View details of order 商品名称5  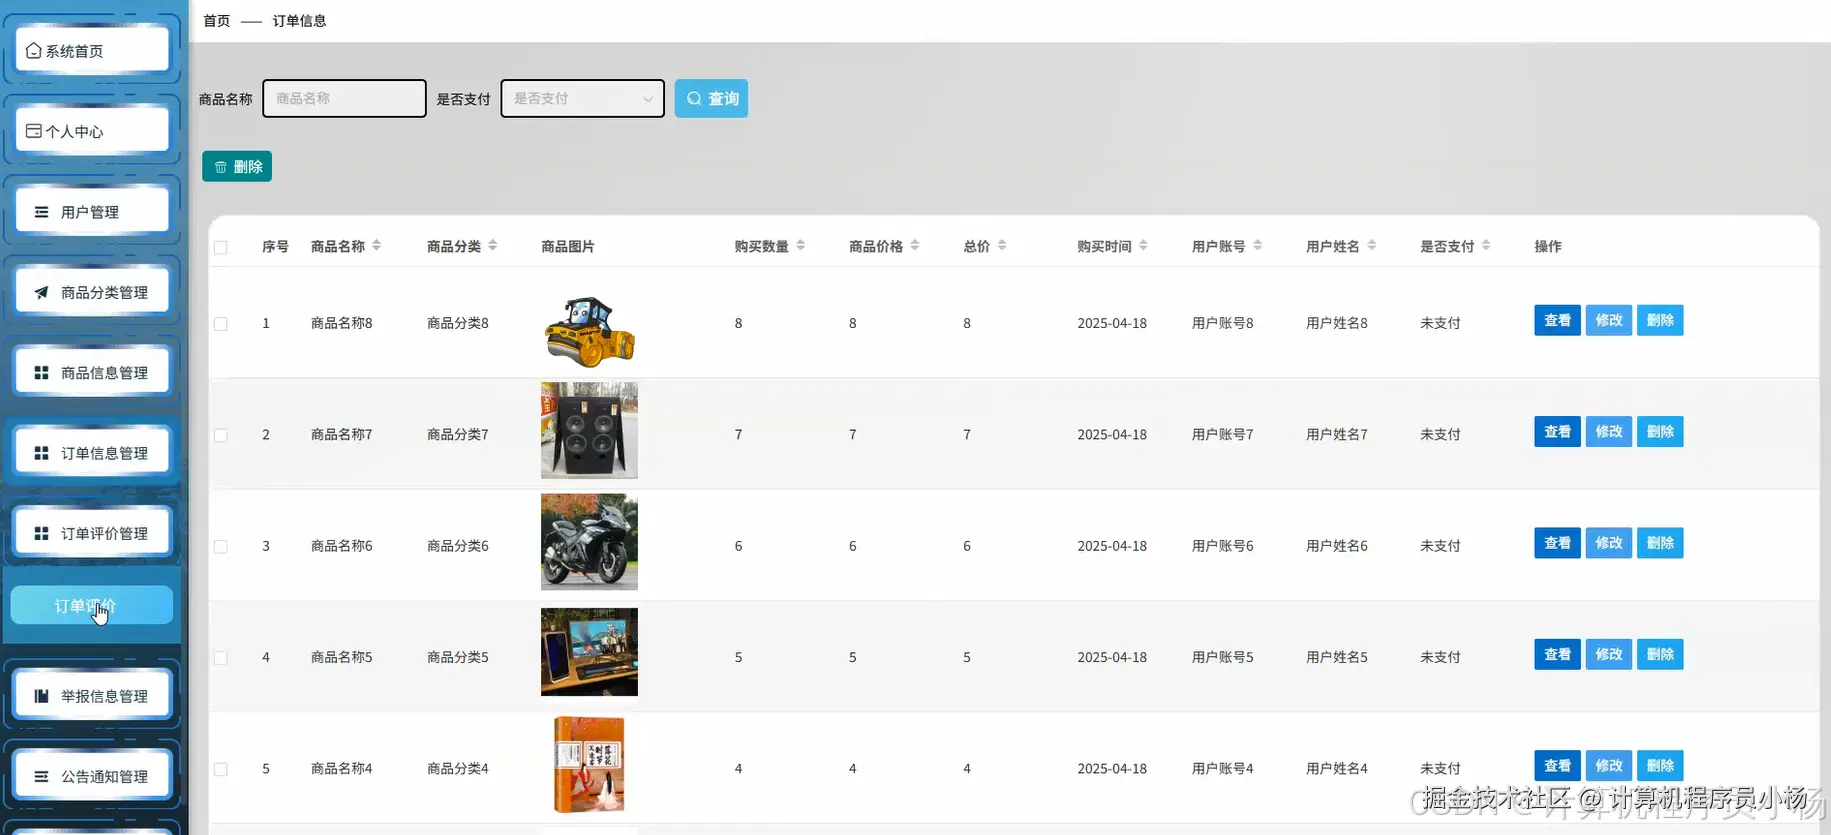click(1557, 654)
